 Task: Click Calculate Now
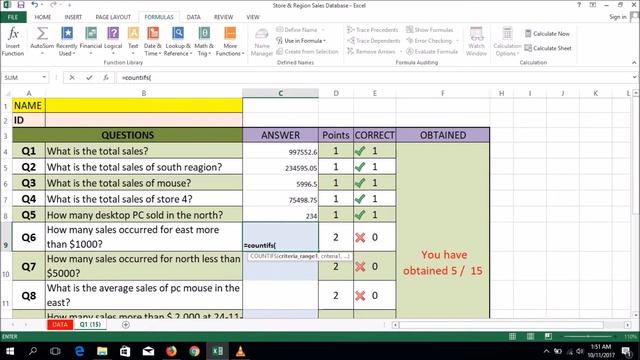547,33
